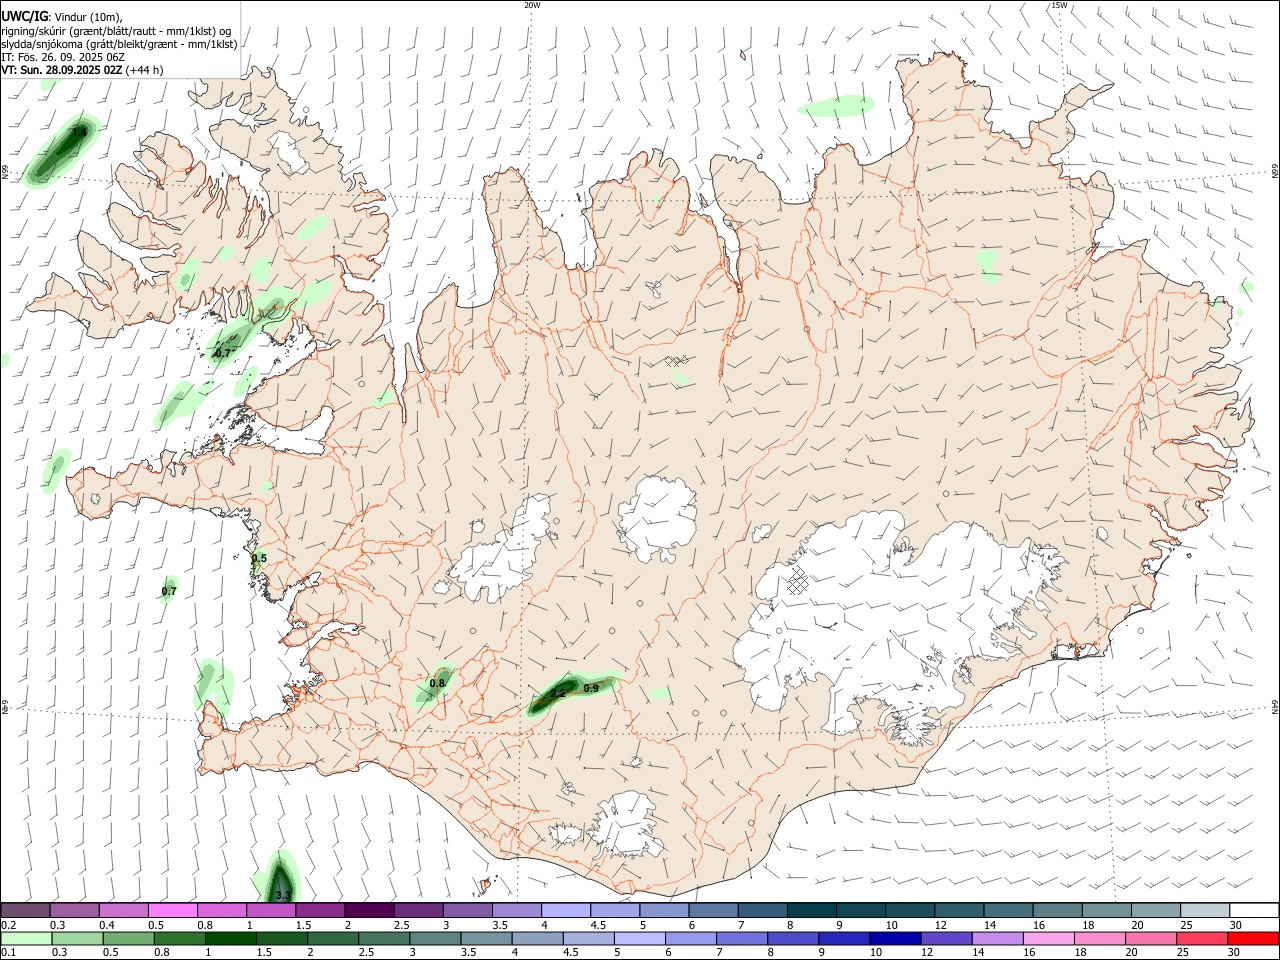1280x960 pixels.
Task: Click the '(+44 h)' forecast offset text
Action: (x=145, y=70)
